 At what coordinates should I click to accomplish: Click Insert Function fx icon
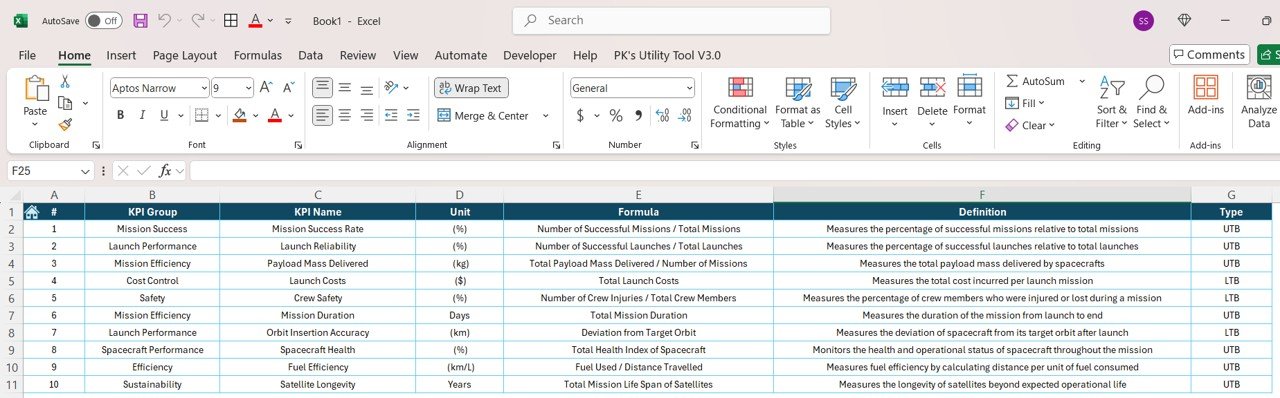click(166, 171)
